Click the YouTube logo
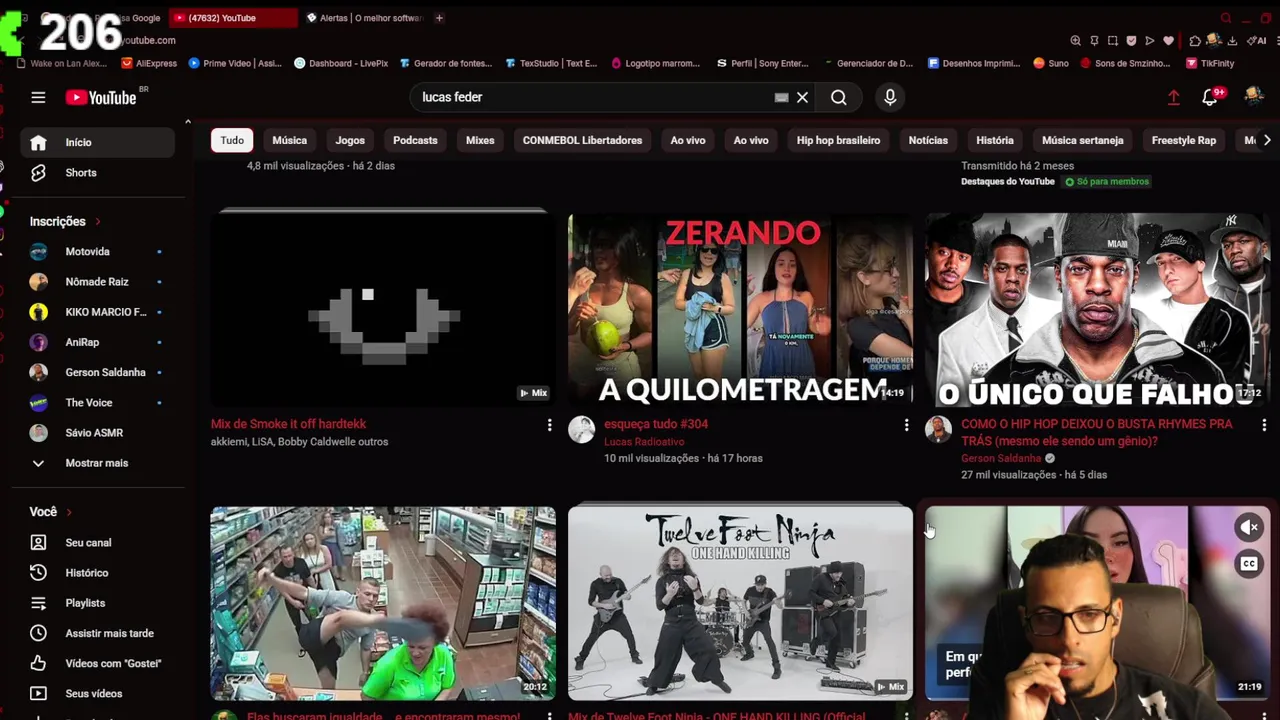This screenshot has height=720, width=1280. (x=101, y=97)
